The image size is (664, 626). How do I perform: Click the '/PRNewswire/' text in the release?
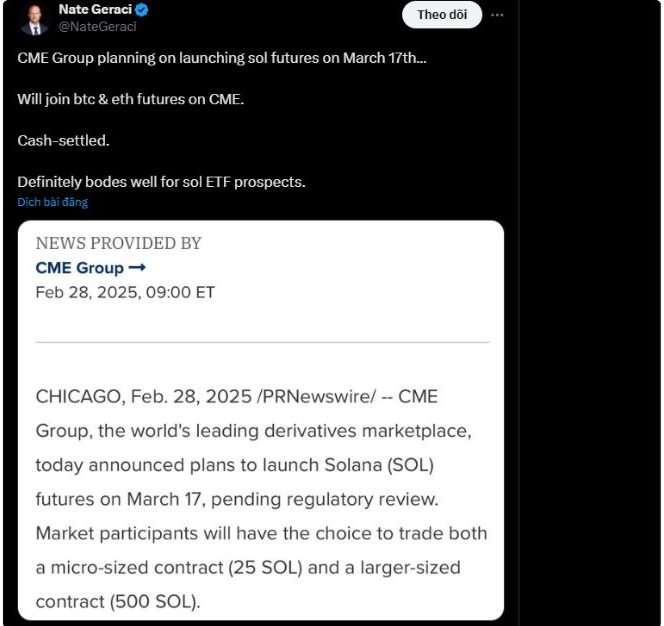tap(317, 397)
